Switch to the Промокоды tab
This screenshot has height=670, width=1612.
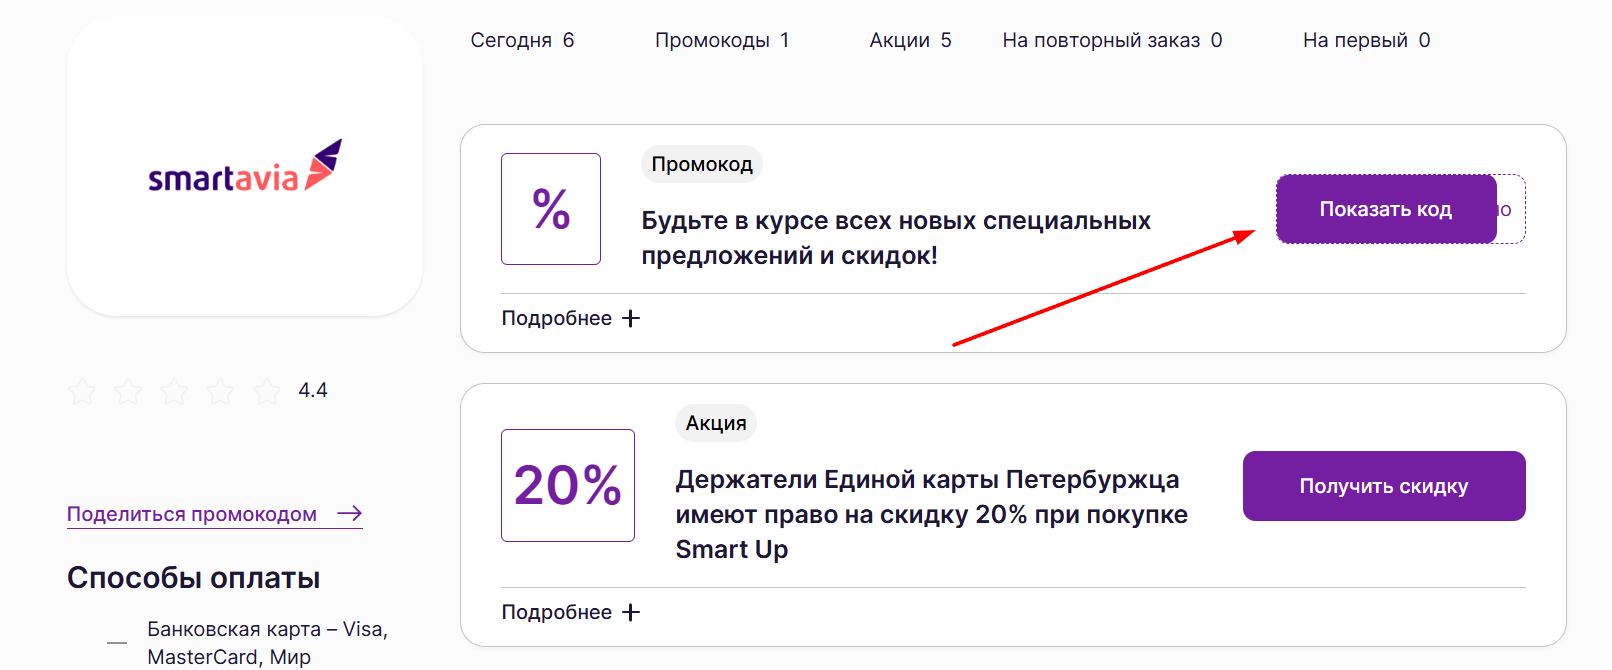tap(722, 39)
